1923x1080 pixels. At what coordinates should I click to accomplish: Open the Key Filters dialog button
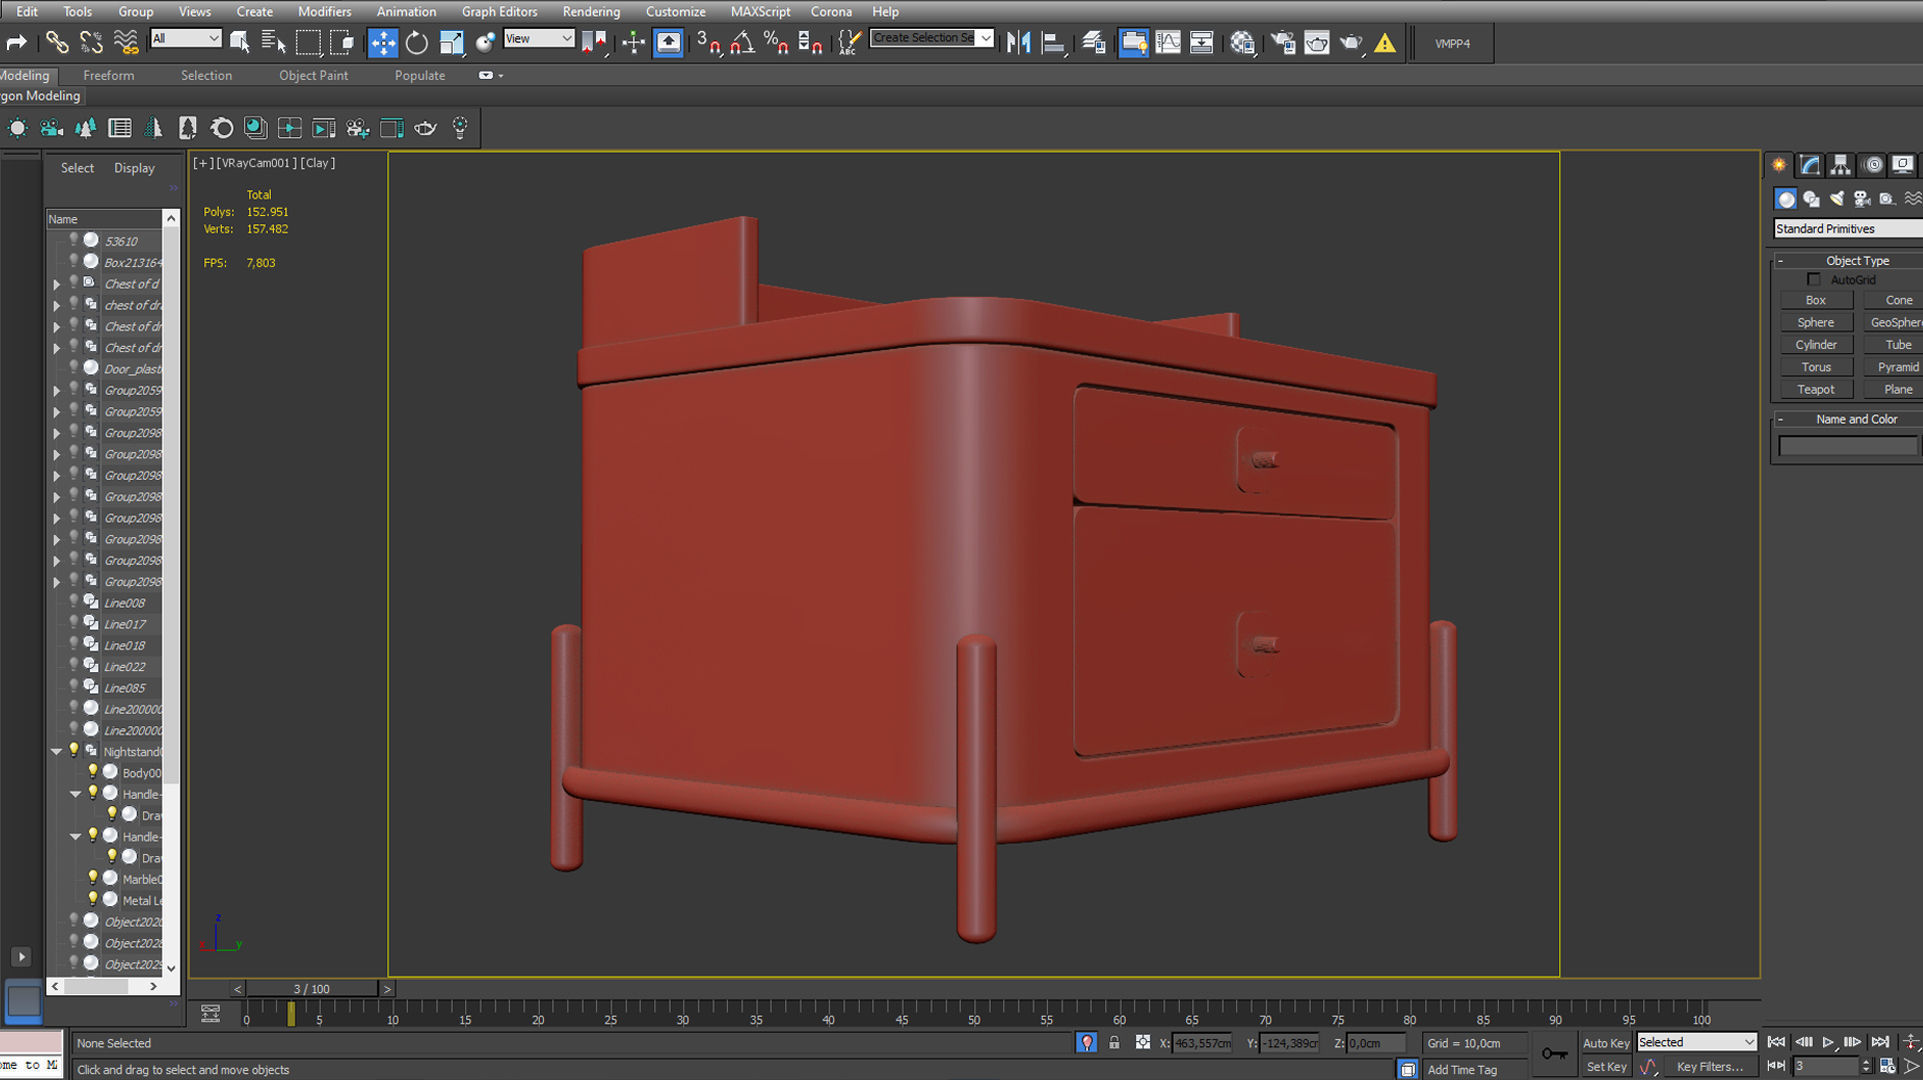click(1710, 1067)
